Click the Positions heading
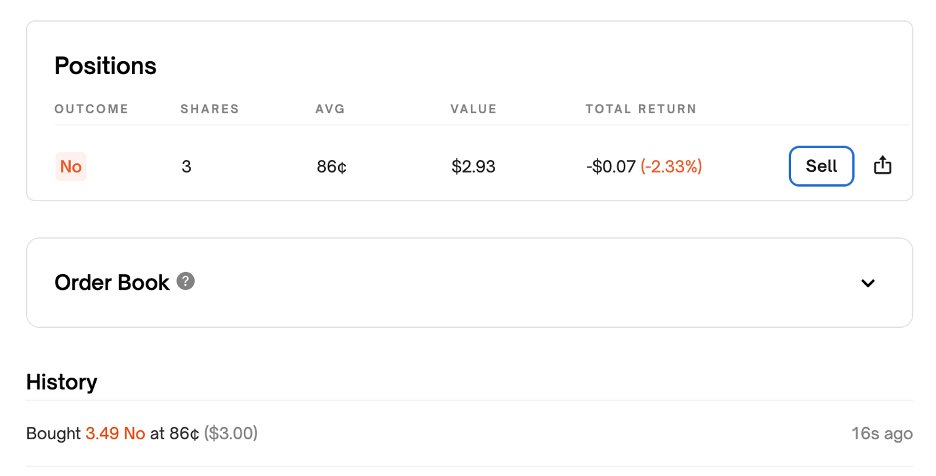Viewport: 936px width, 476px height. (105, 66)
